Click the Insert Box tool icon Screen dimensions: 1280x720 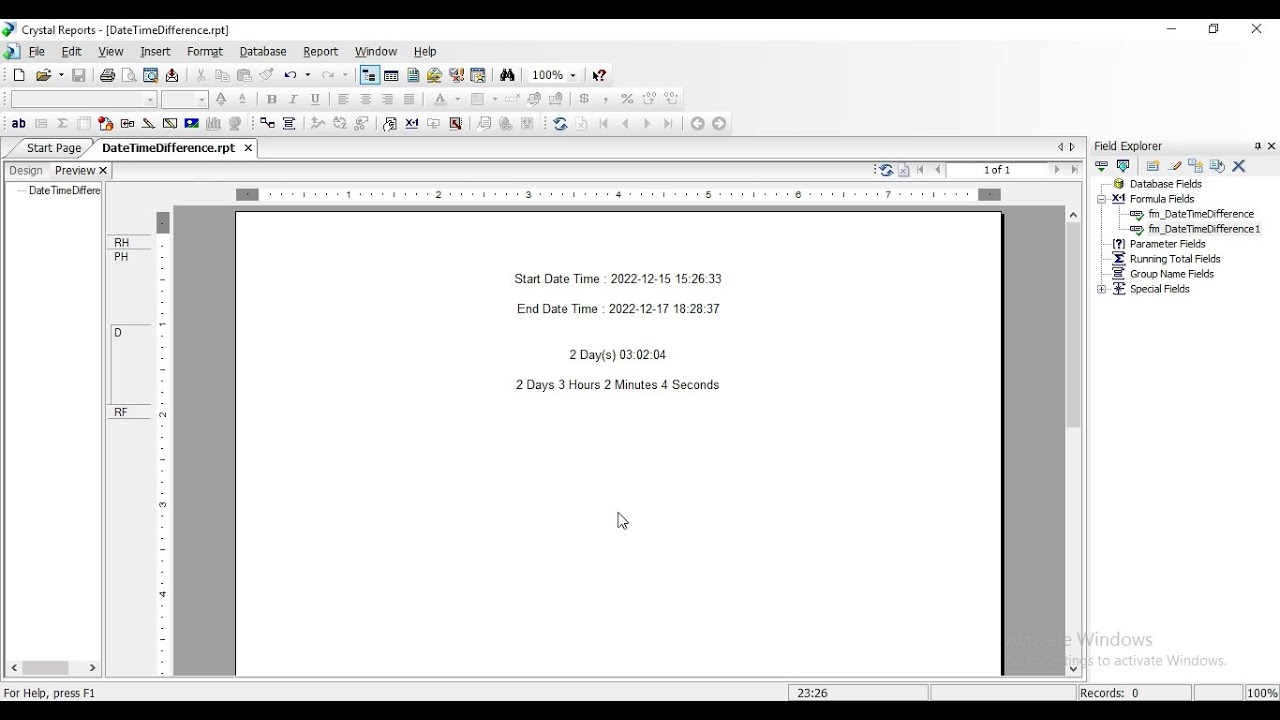coord(170,124)
